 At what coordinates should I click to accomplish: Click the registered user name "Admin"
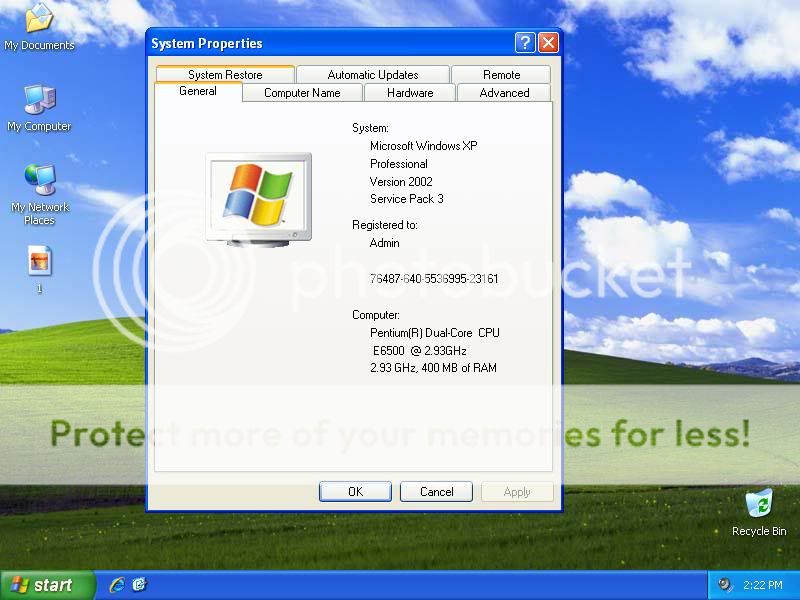pos(384,243)
